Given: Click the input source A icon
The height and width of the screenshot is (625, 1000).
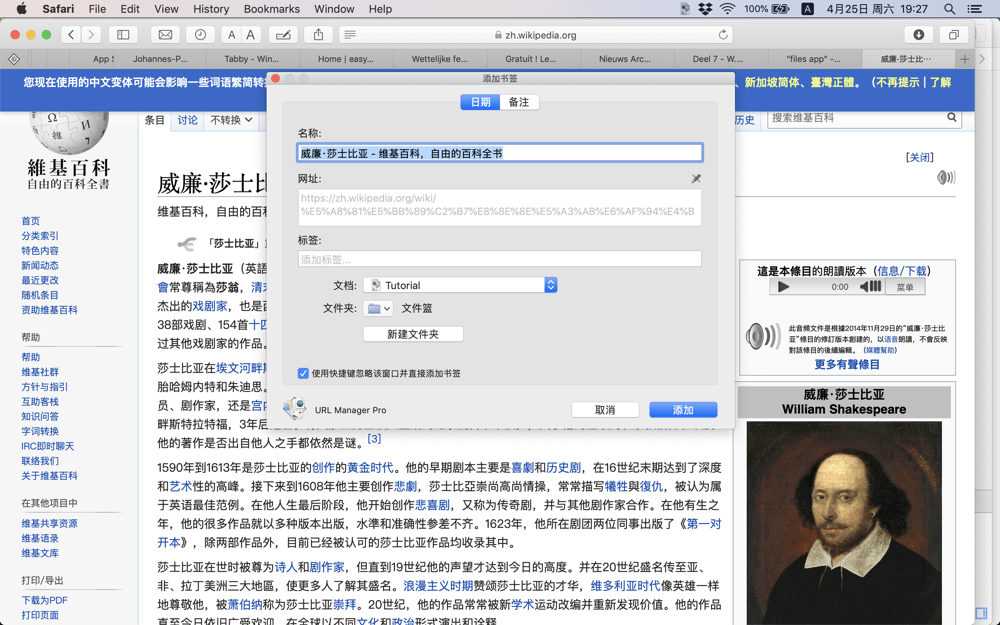Looking at the screenshot, I should pyautogui.click(x=807, y=9).
